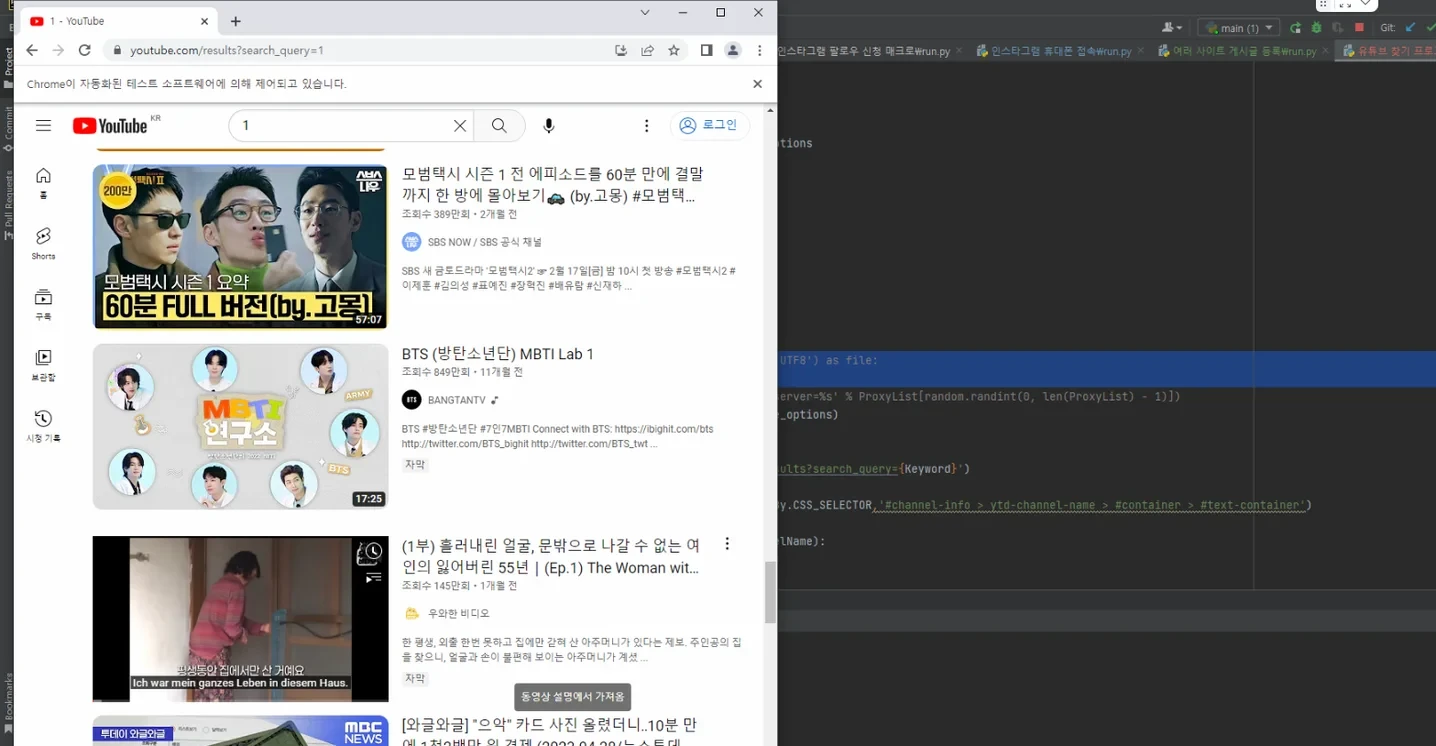Open a new Chrome tab
The width and height of the screenshot is (1436, 746).
tap(236, 21)
